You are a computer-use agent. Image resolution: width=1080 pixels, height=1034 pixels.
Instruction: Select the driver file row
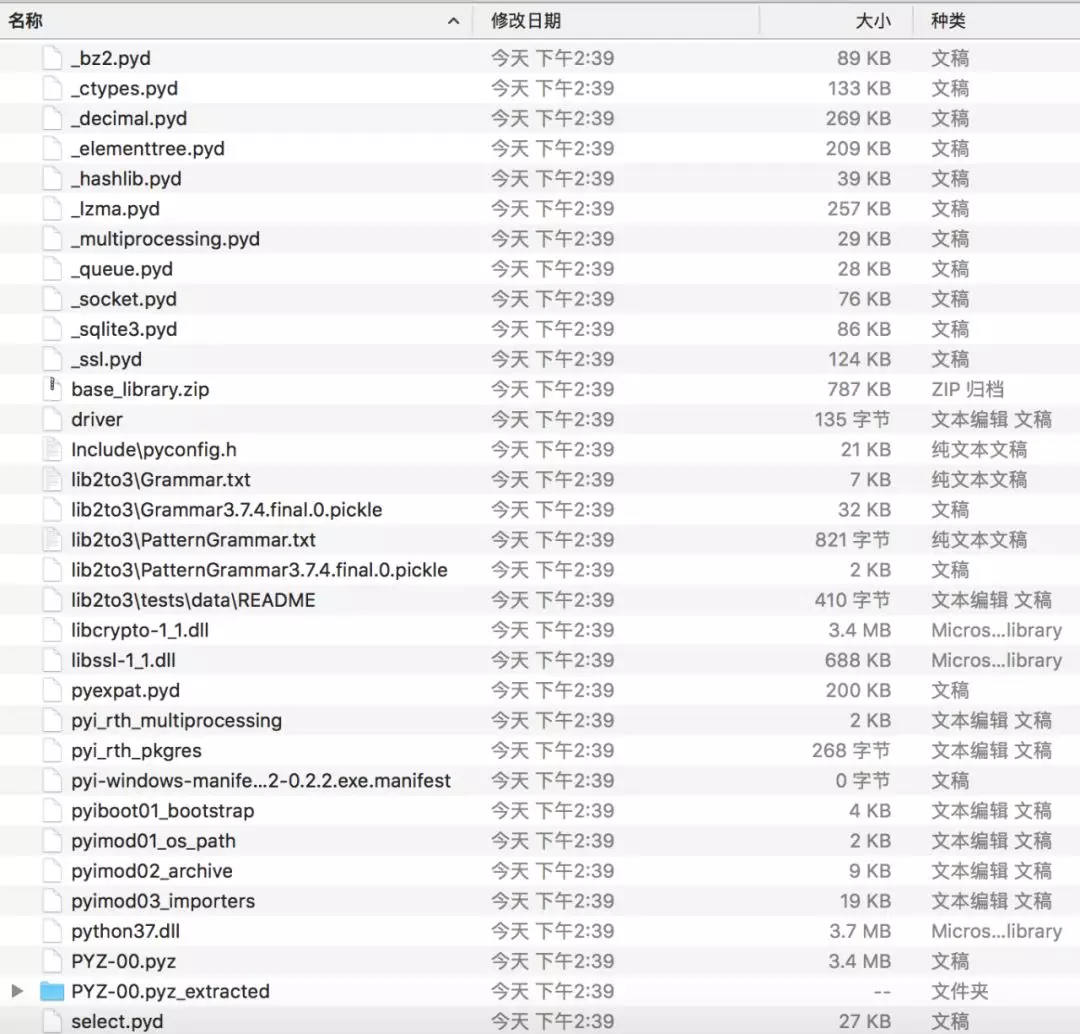96,419
